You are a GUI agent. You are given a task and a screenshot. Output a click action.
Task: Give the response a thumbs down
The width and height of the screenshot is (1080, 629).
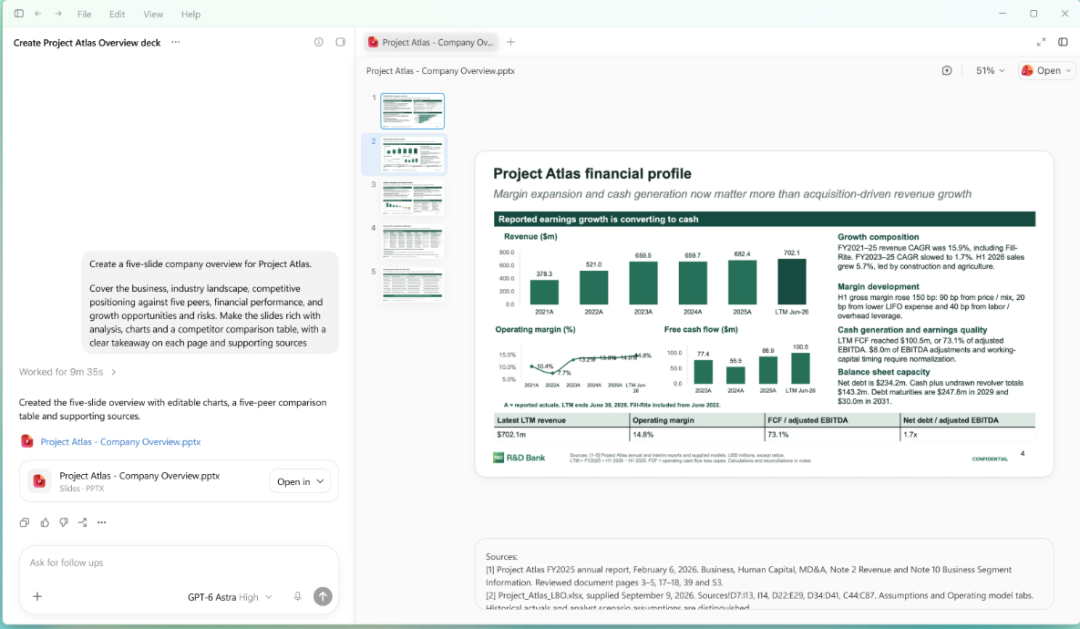click(x=63, y=522)
